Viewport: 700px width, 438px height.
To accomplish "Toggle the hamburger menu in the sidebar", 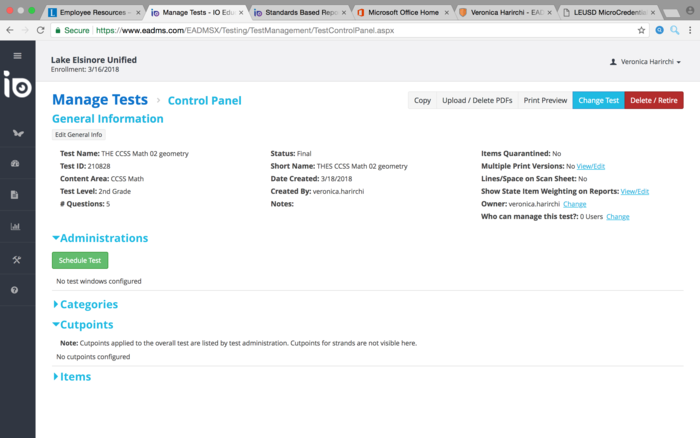I will [17, 56].
